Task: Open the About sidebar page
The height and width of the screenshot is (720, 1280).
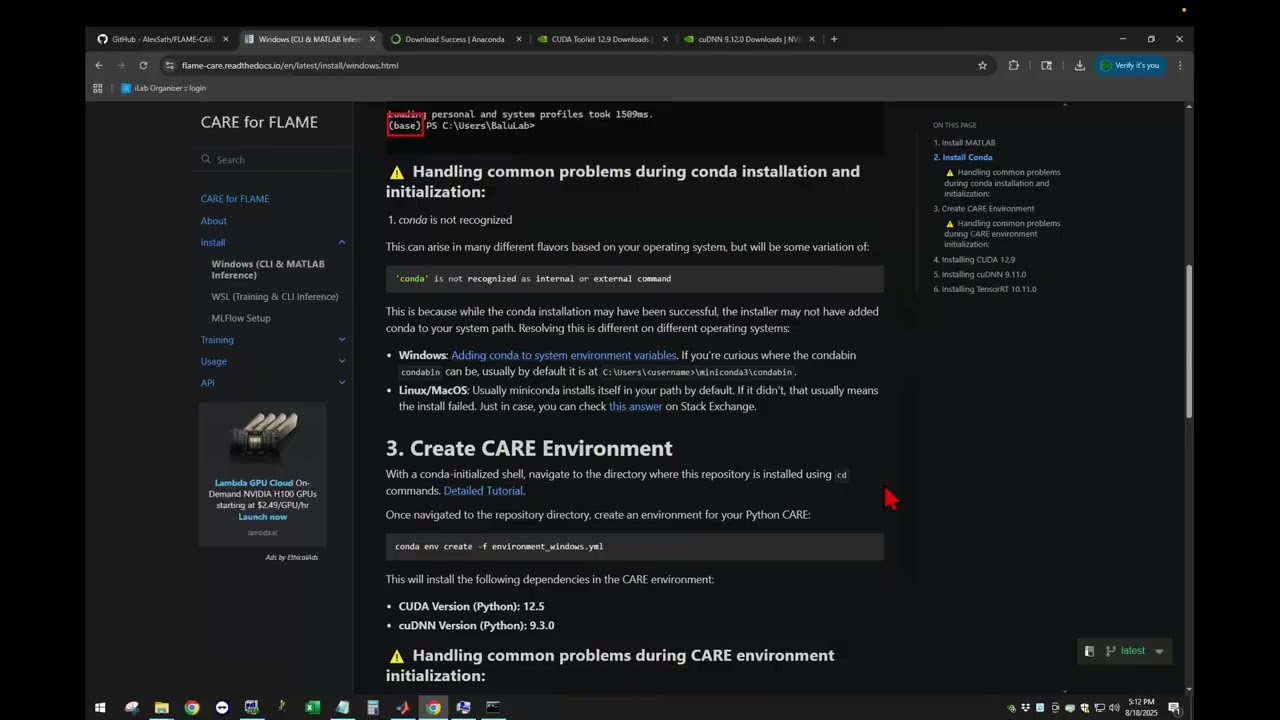Action: coord(214,221)
